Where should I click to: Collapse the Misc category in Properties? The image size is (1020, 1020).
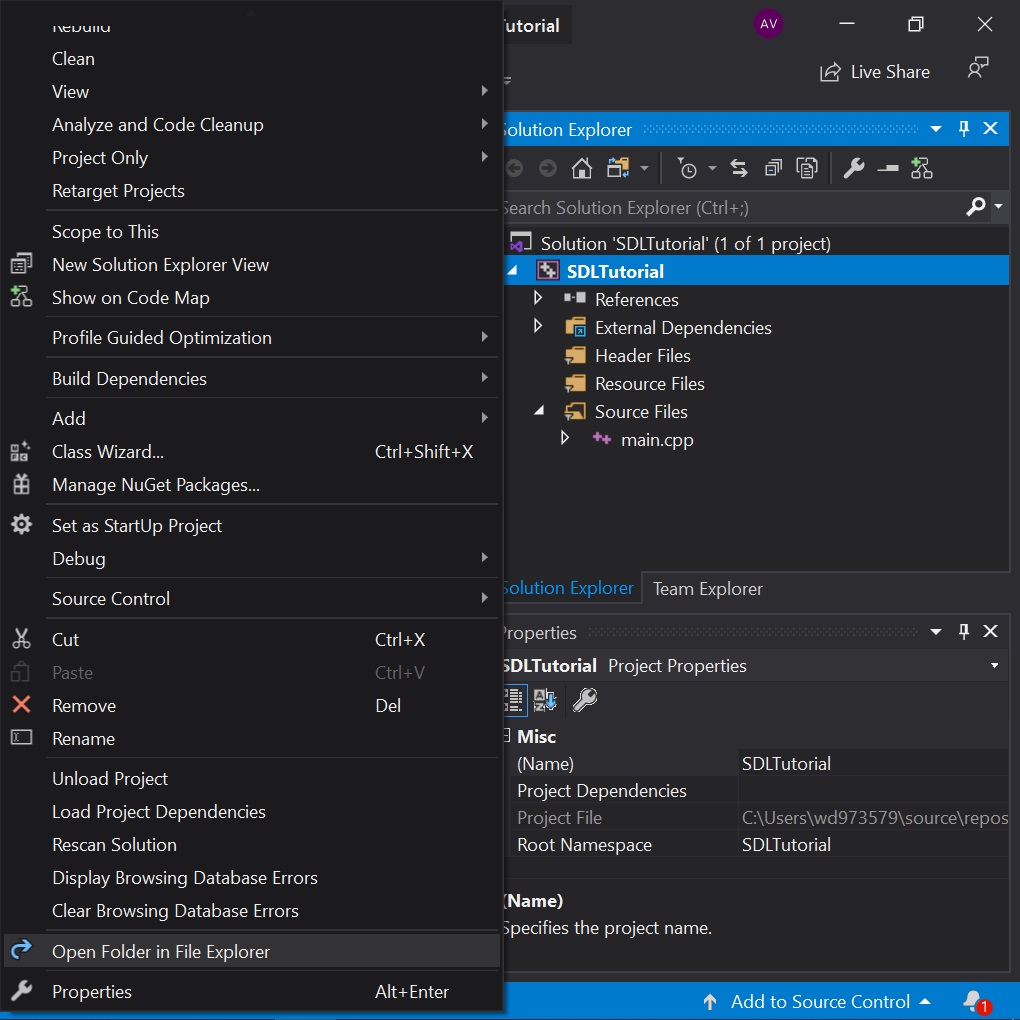tap(507, 736)
